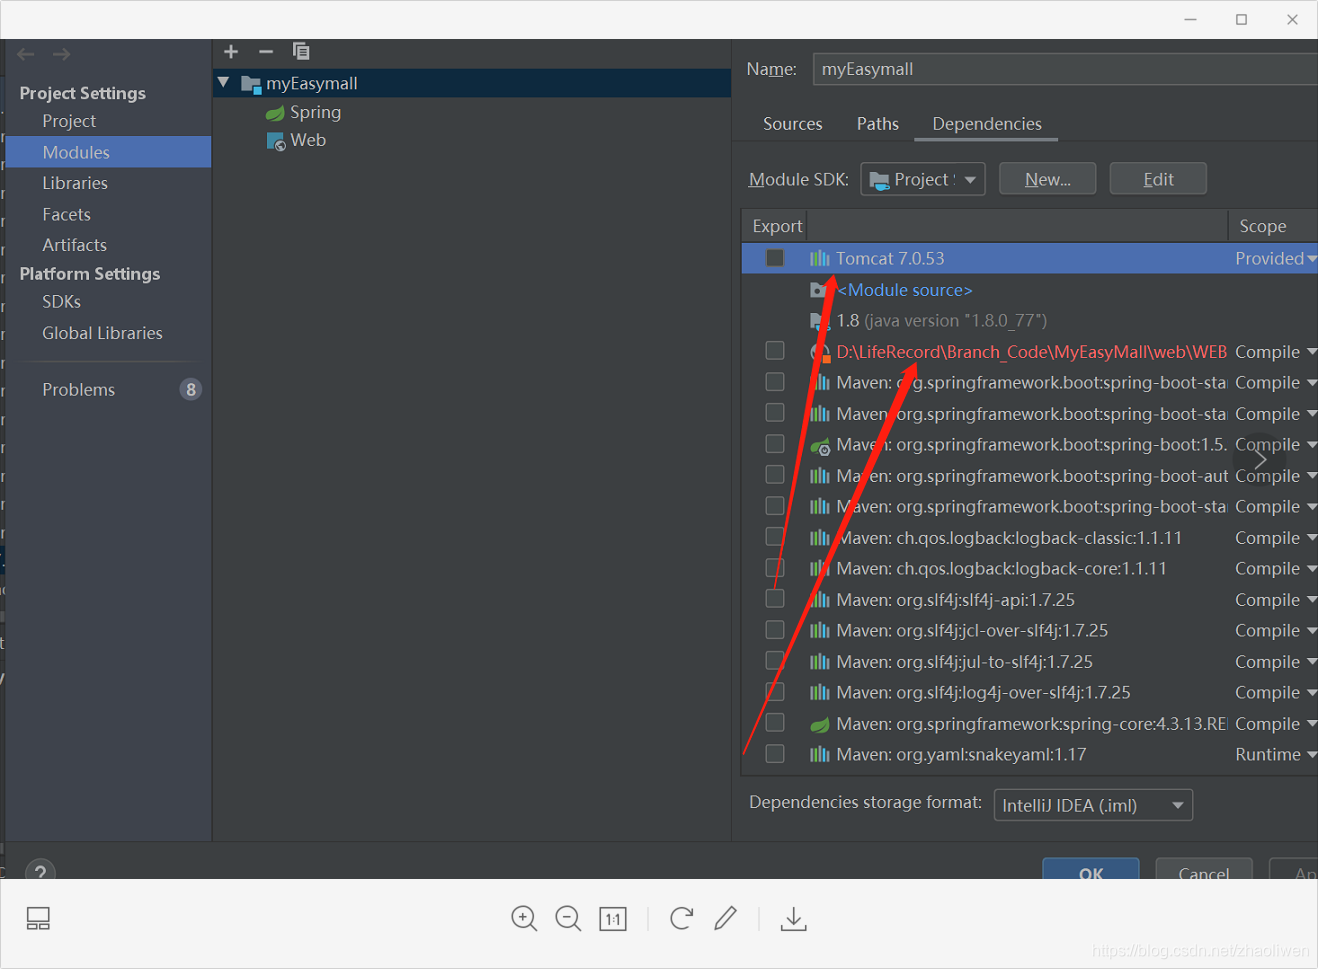Click the add module plus icon

click(x=231, y=51)
